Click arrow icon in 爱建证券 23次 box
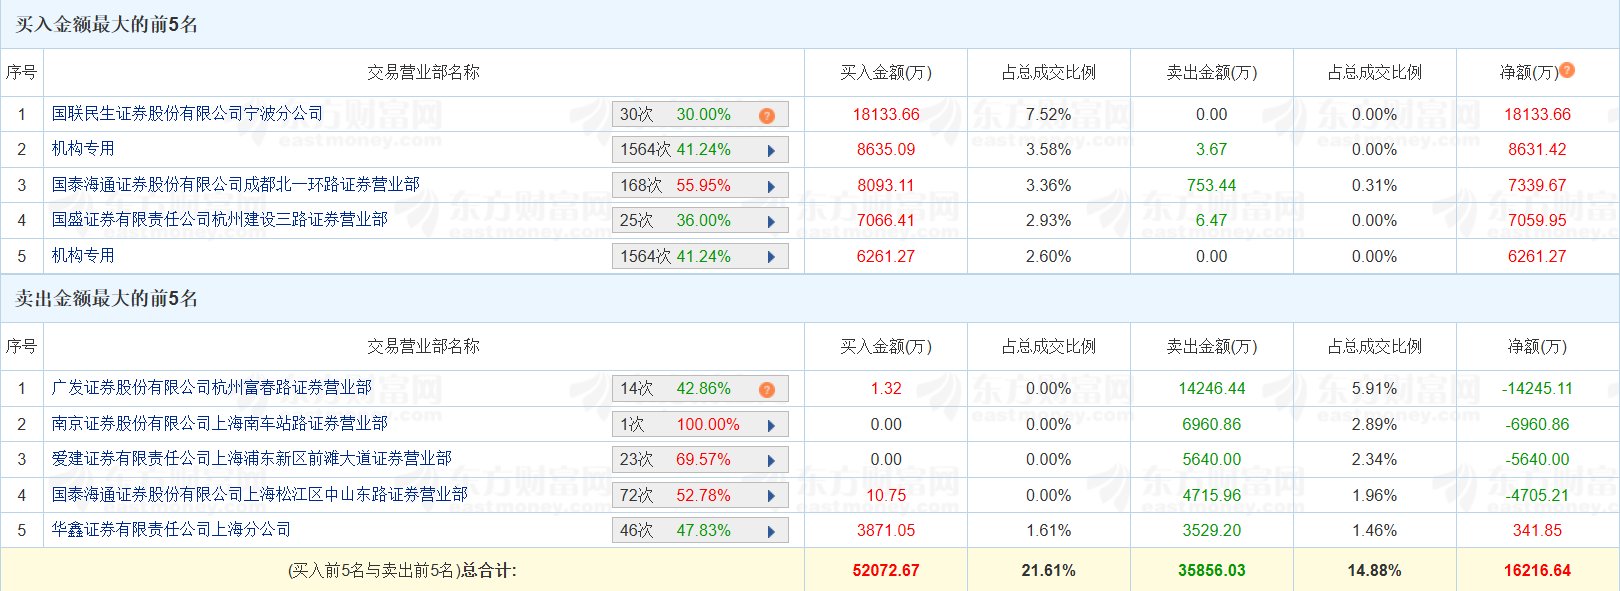 coord(771,461)
